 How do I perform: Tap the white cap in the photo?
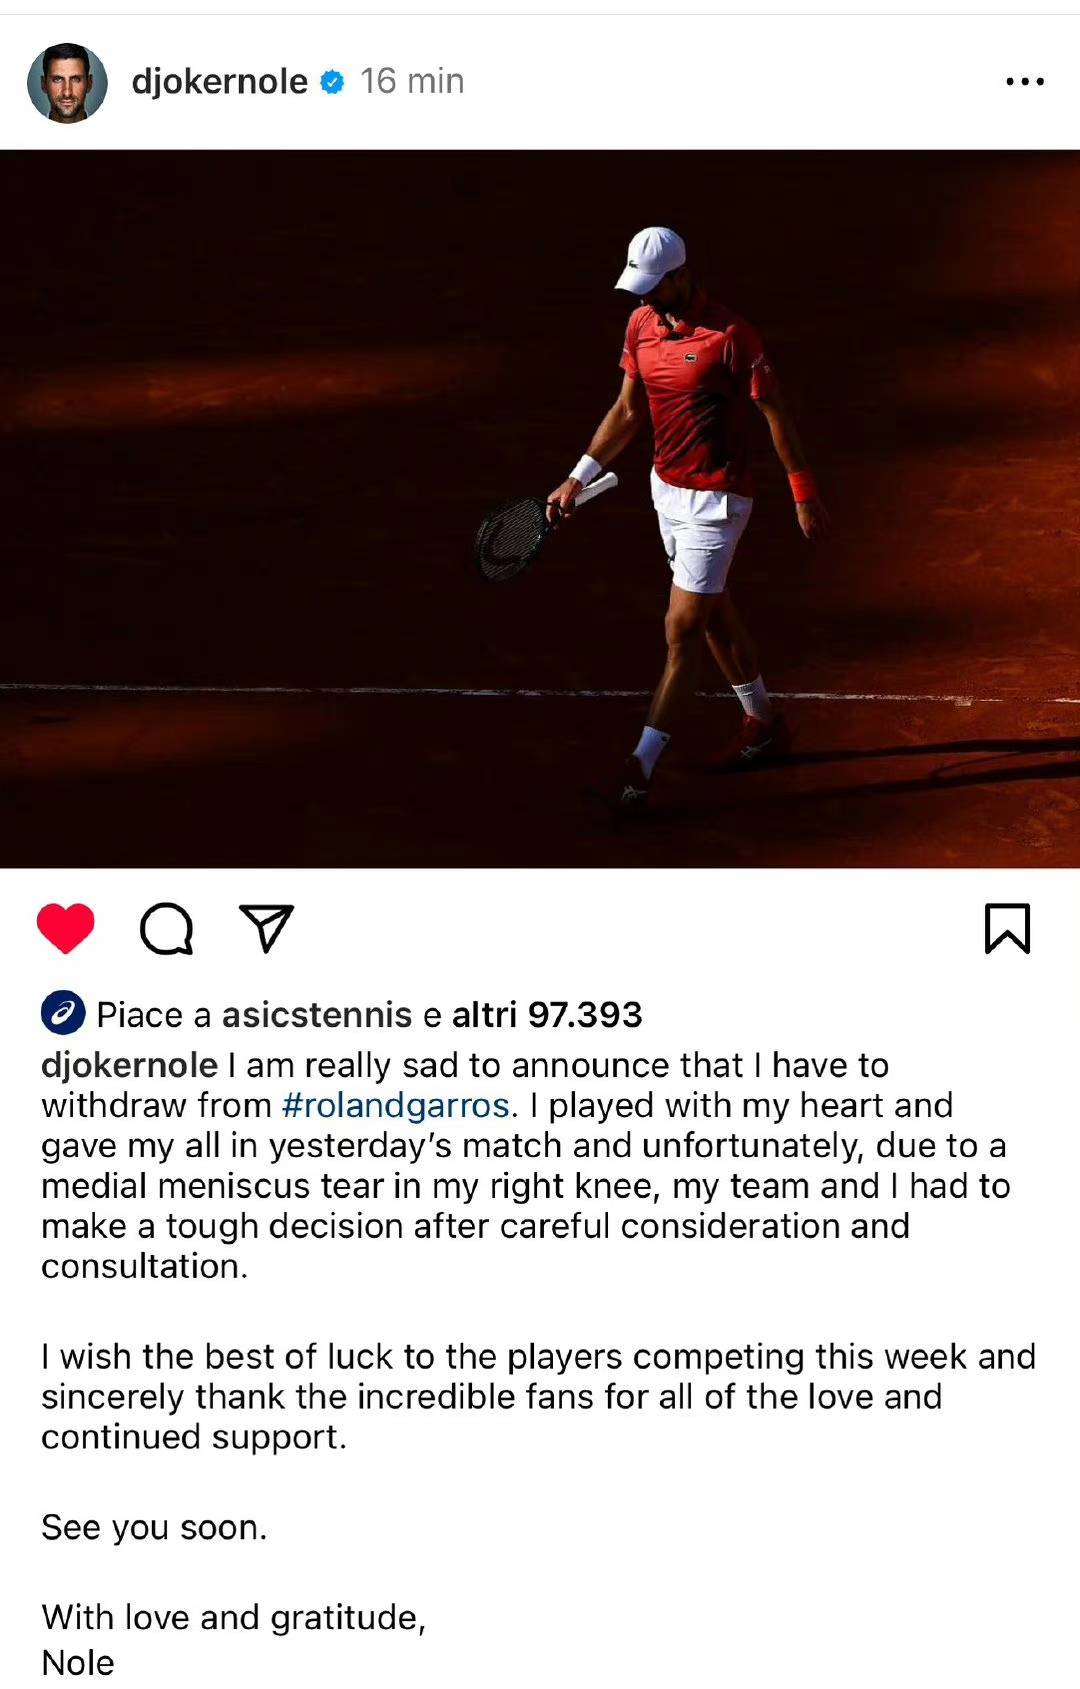(x=649, y=259)
